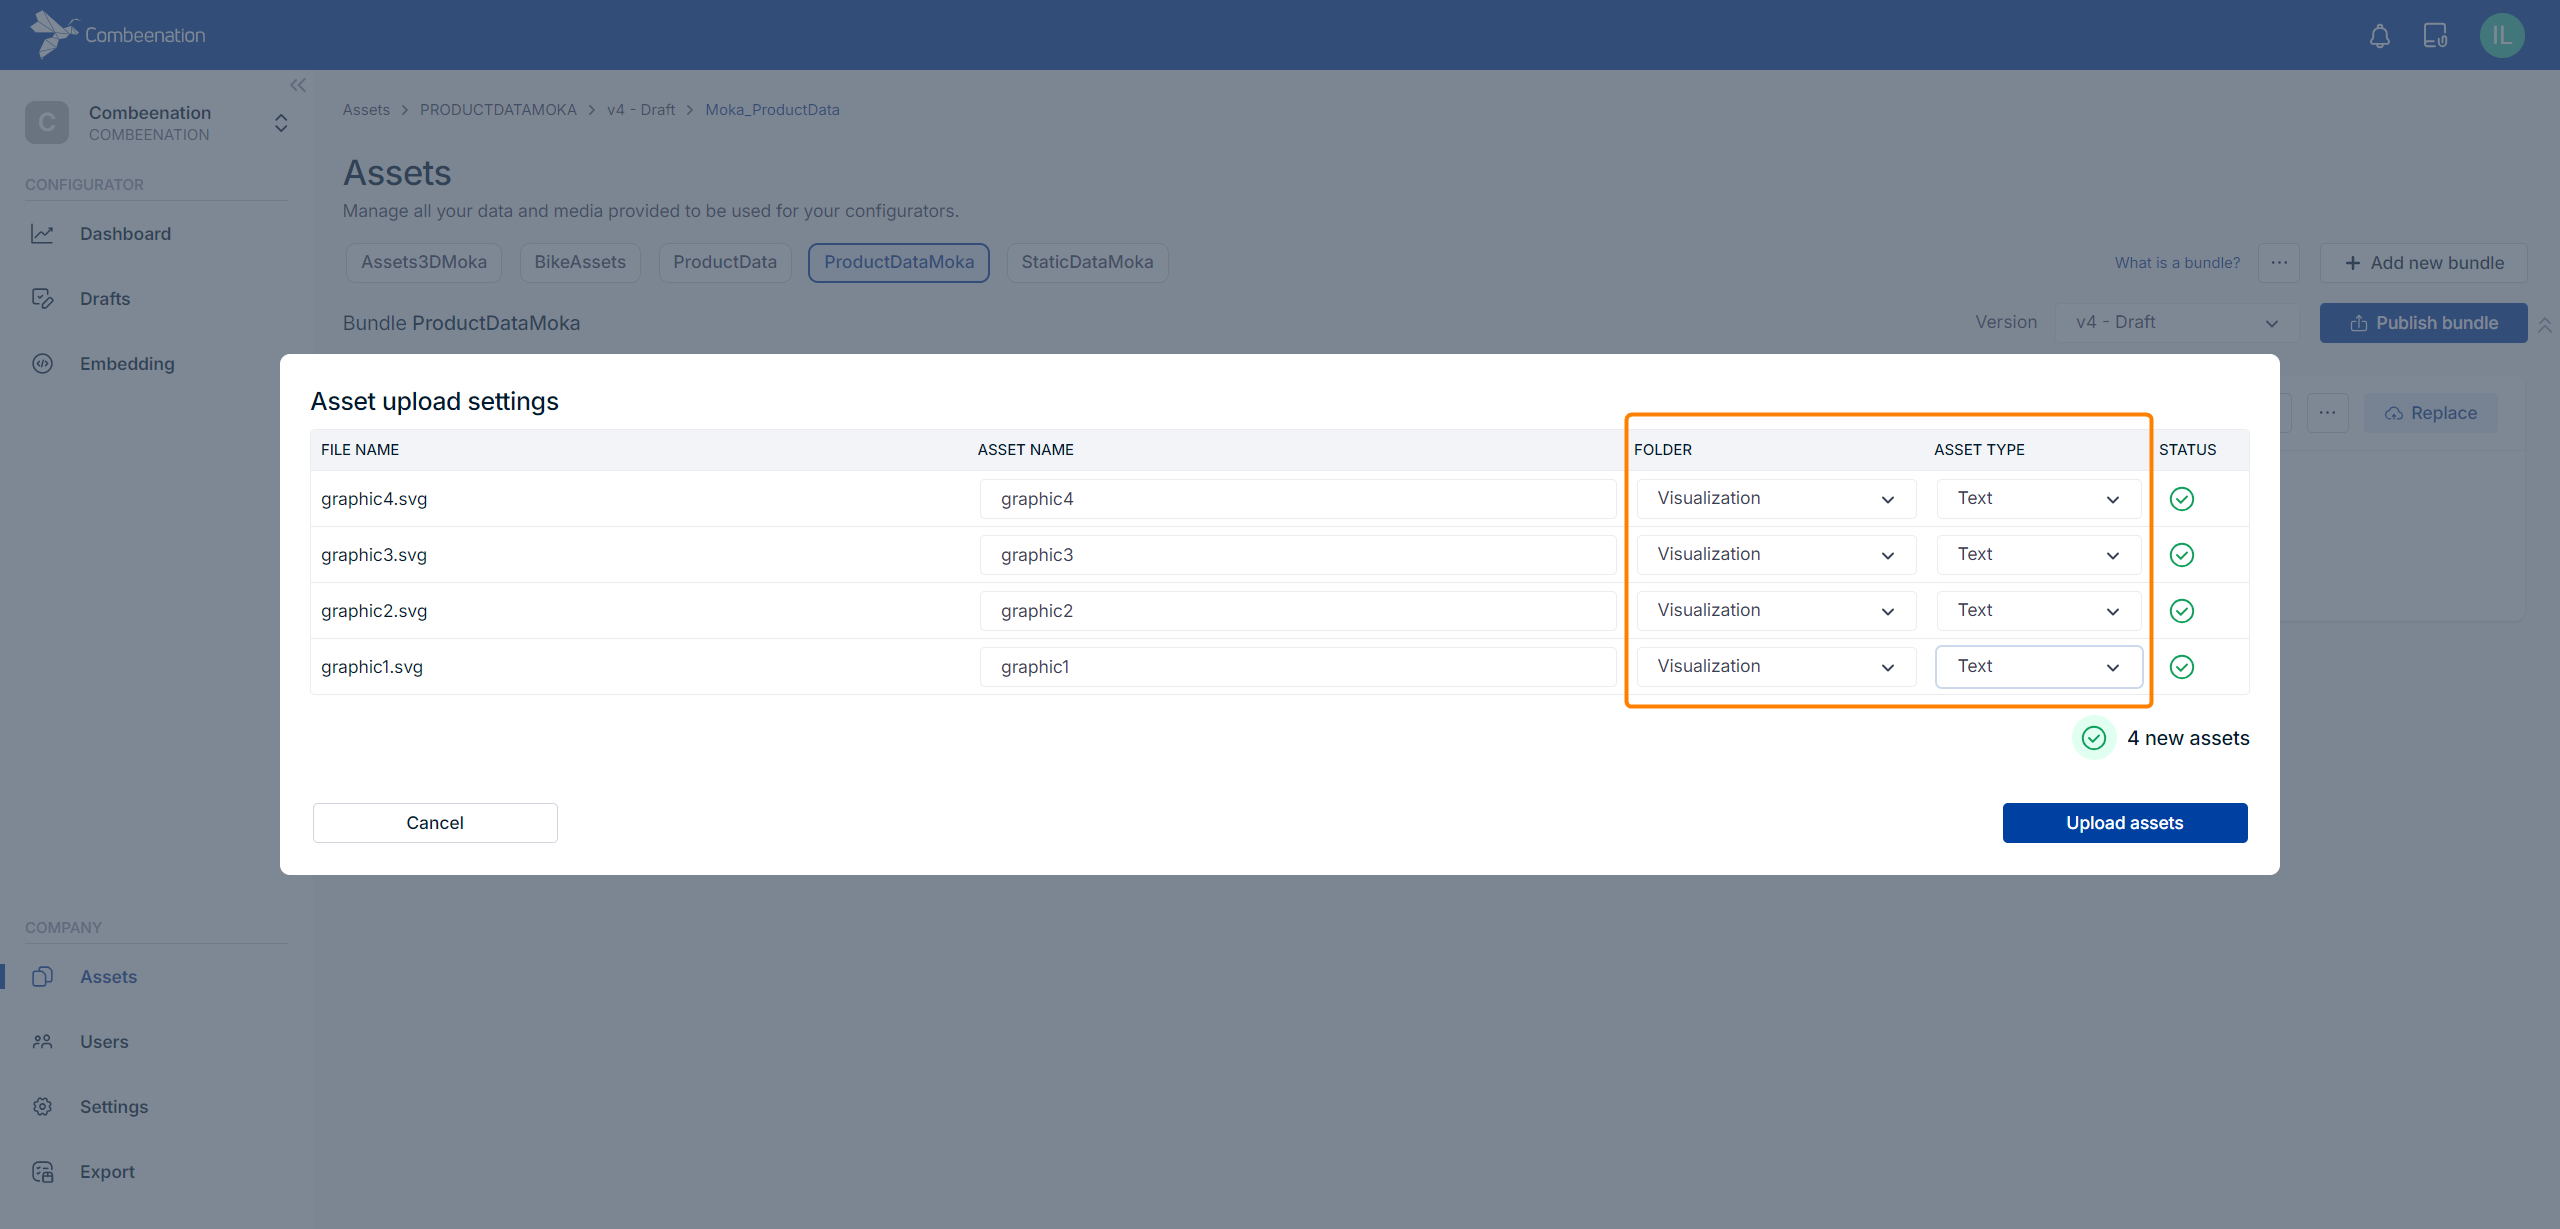Select the BikeAssets bundle tab
The height and width of the screenshot is (1229, 2560).
tap(580, 263)
